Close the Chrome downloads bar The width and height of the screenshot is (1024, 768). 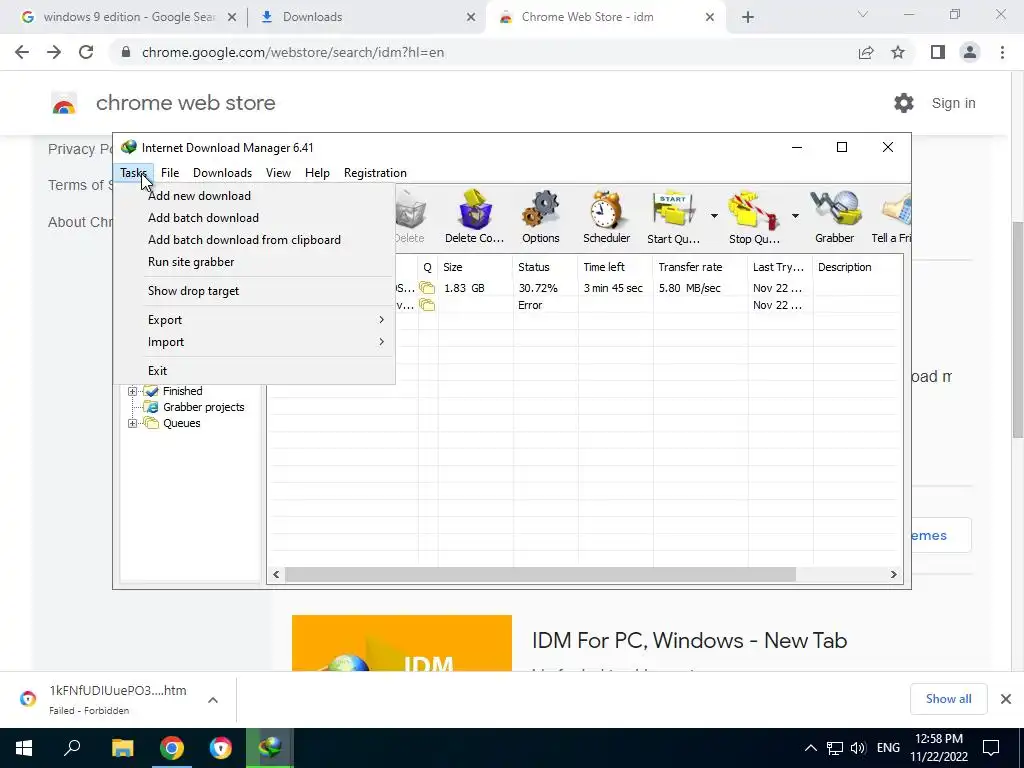click(1006, 699)
